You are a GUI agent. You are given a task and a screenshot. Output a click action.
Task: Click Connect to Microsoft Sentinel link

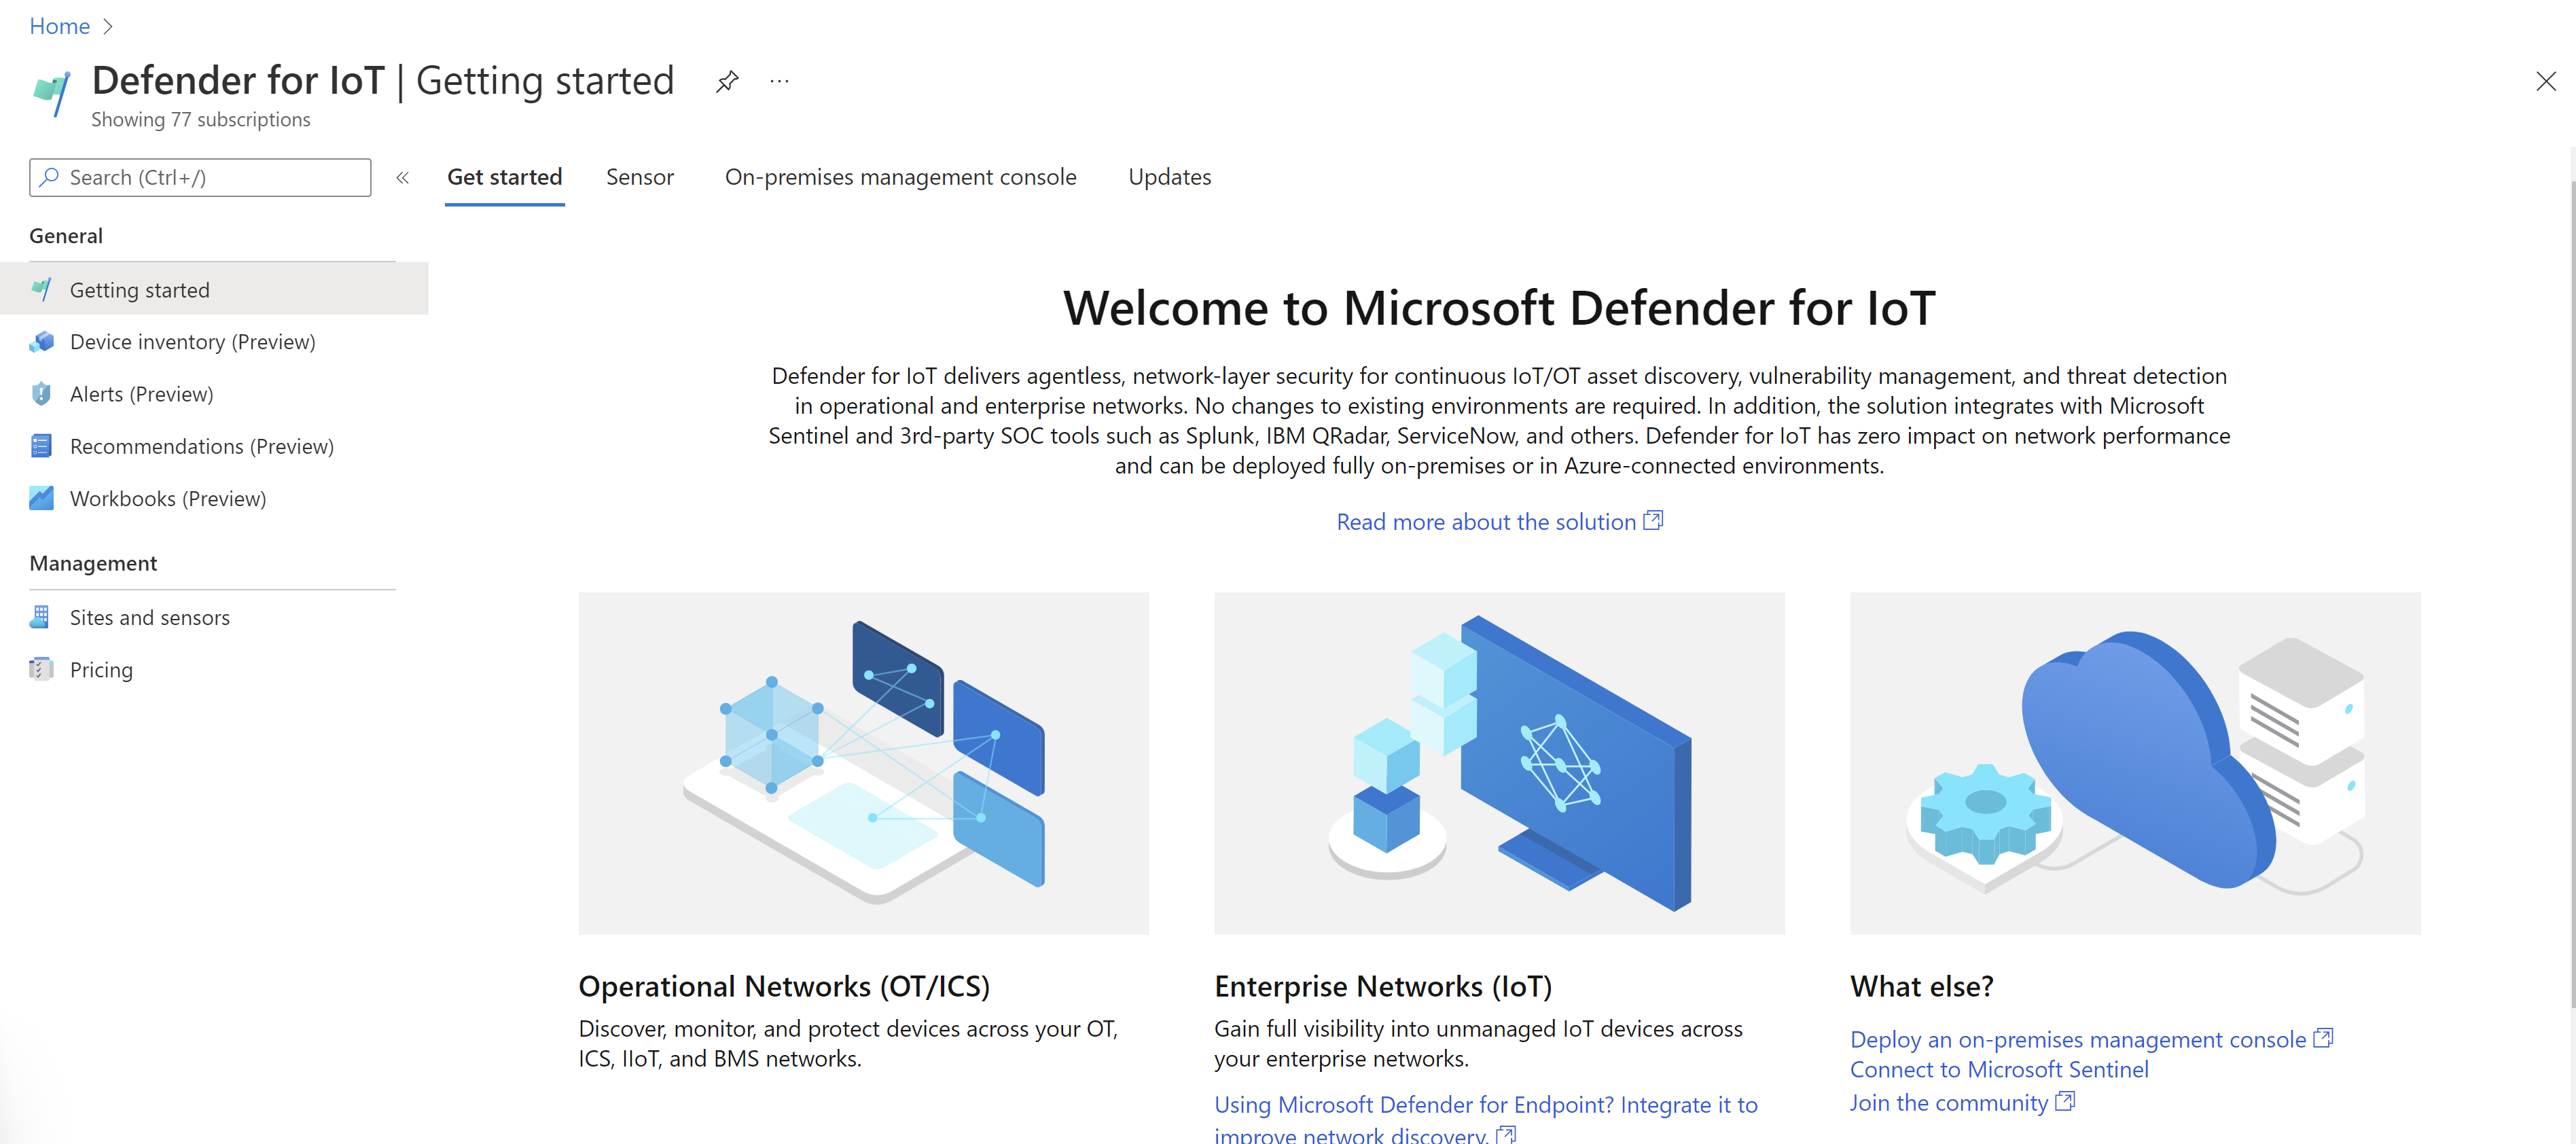coord(1998,1069)
